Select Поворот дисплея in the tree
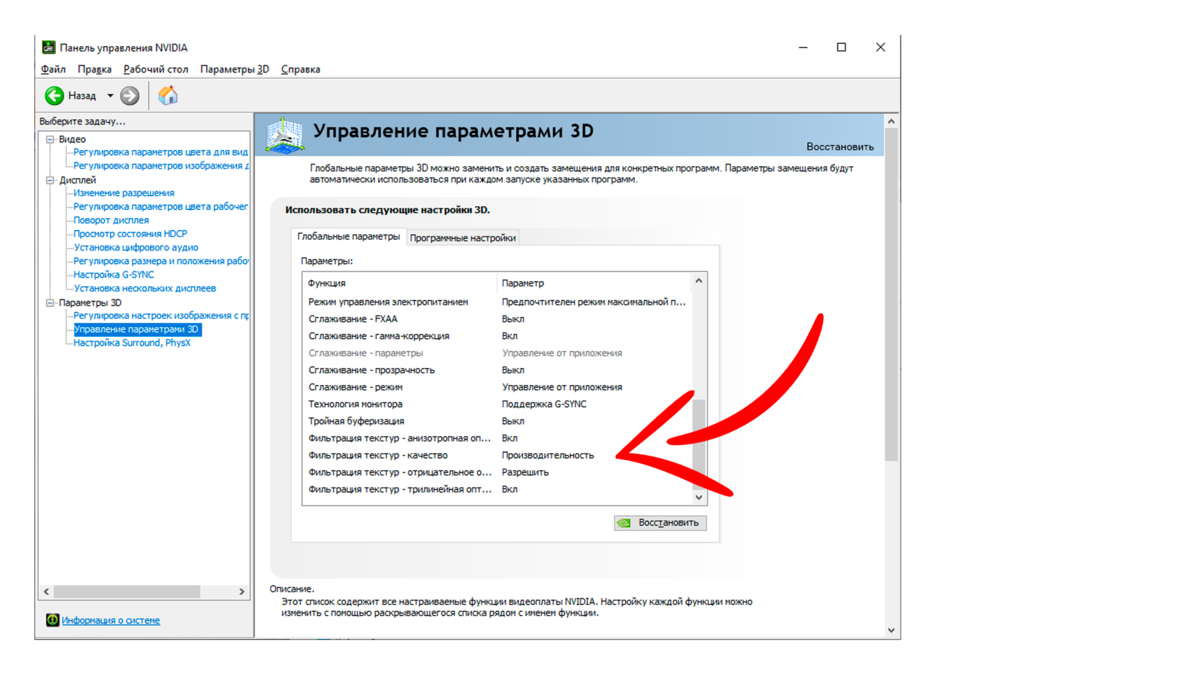Screen dimensions: 1200x675 111,220
